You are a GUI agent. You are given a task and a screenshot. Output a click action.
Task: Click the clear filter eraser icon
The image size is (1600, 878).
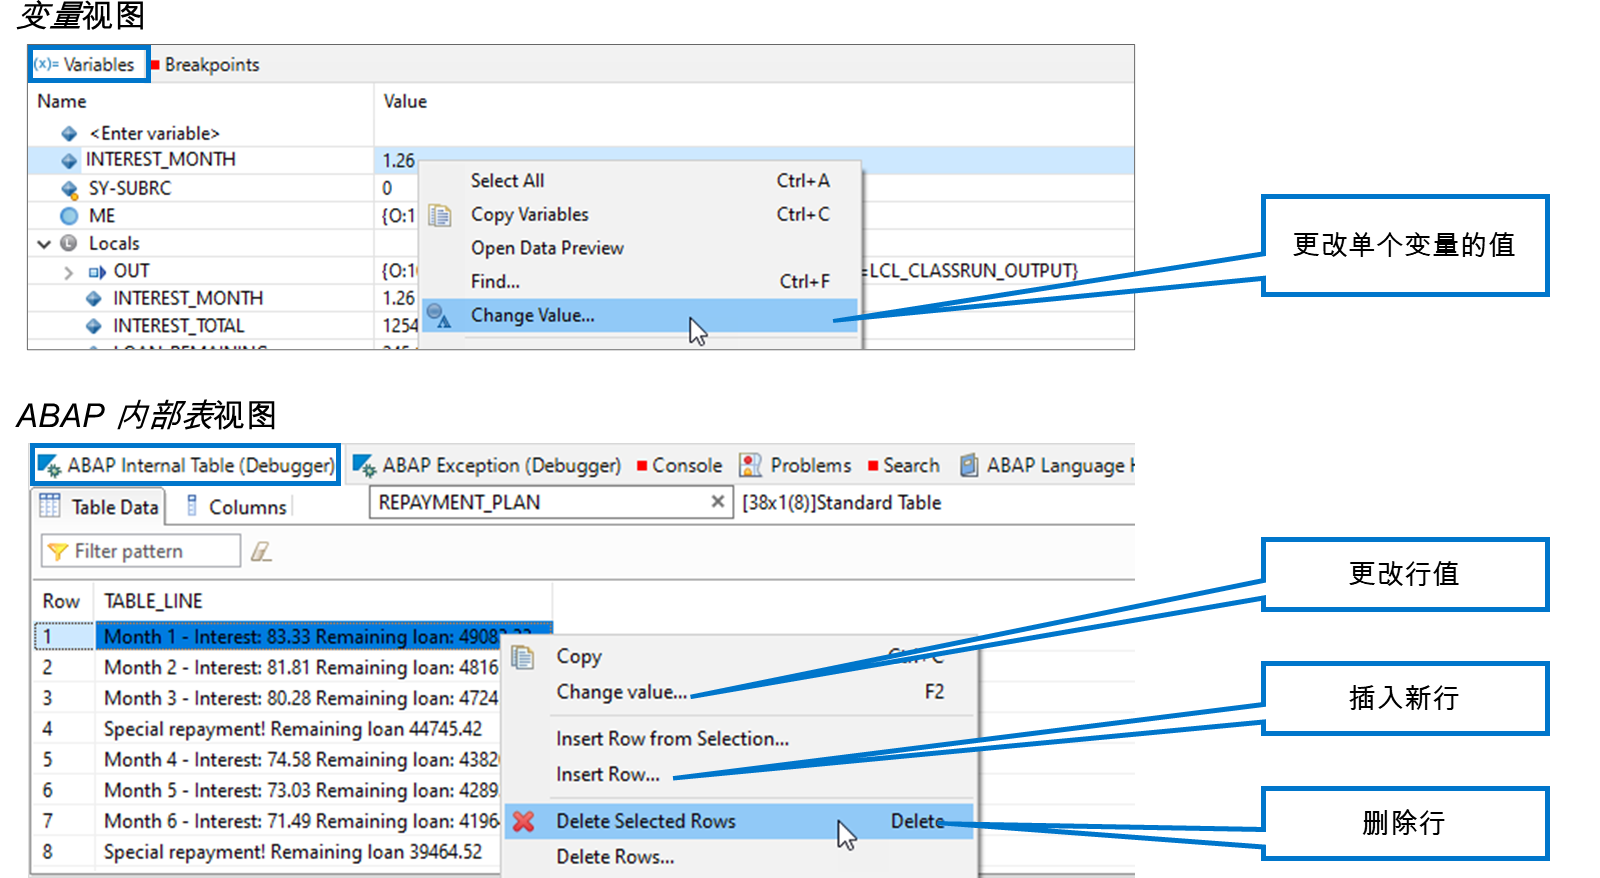coord(261,551)
